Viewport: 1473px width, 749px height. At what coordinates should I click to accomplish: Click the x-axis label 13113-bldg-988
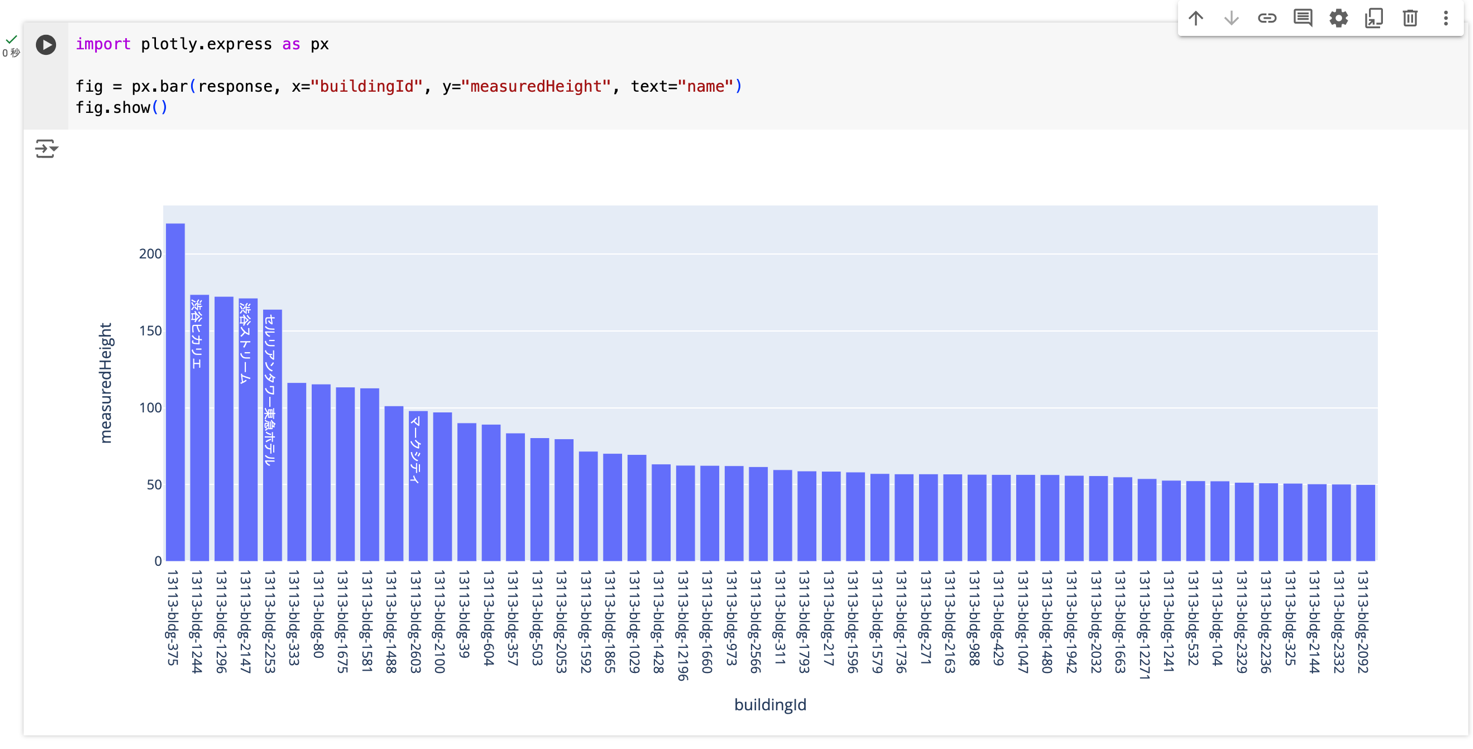975,619
